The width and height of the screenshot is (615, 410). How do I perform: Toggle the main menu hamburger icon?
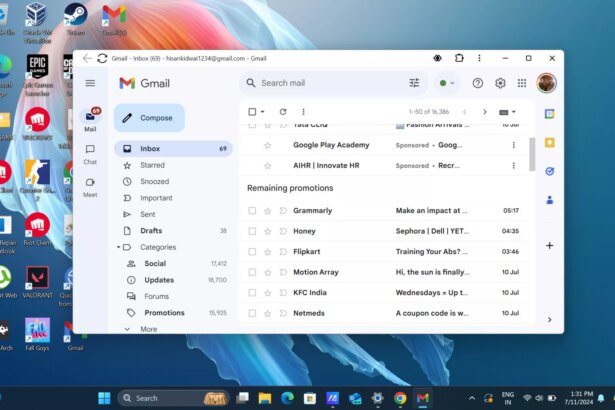click(90, 83)
